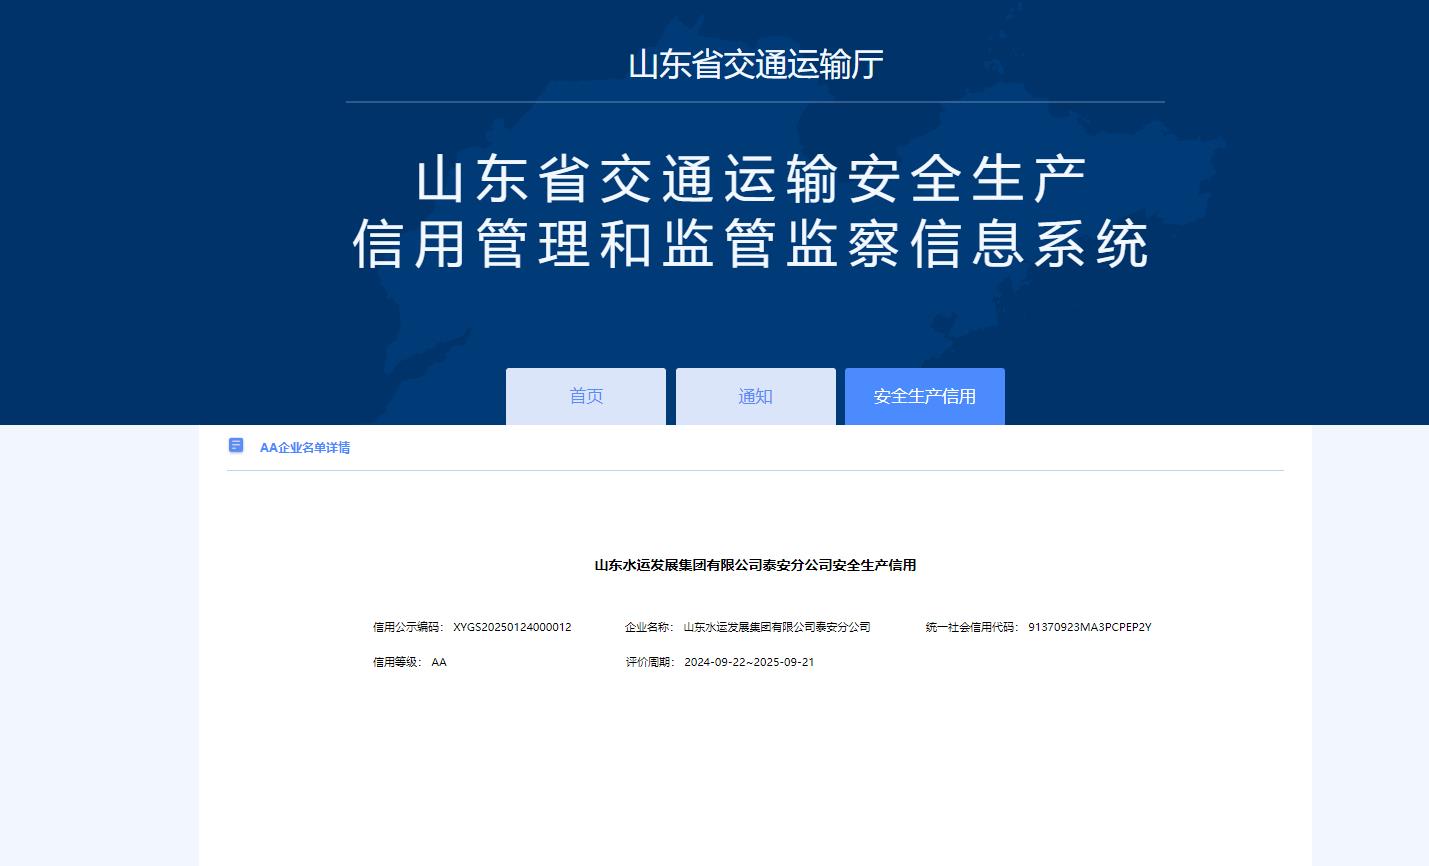This screenshot has width=1429, height=866.
Task: Click the 山东省交通运输厅 header title
Action: [x=755, y=65]
